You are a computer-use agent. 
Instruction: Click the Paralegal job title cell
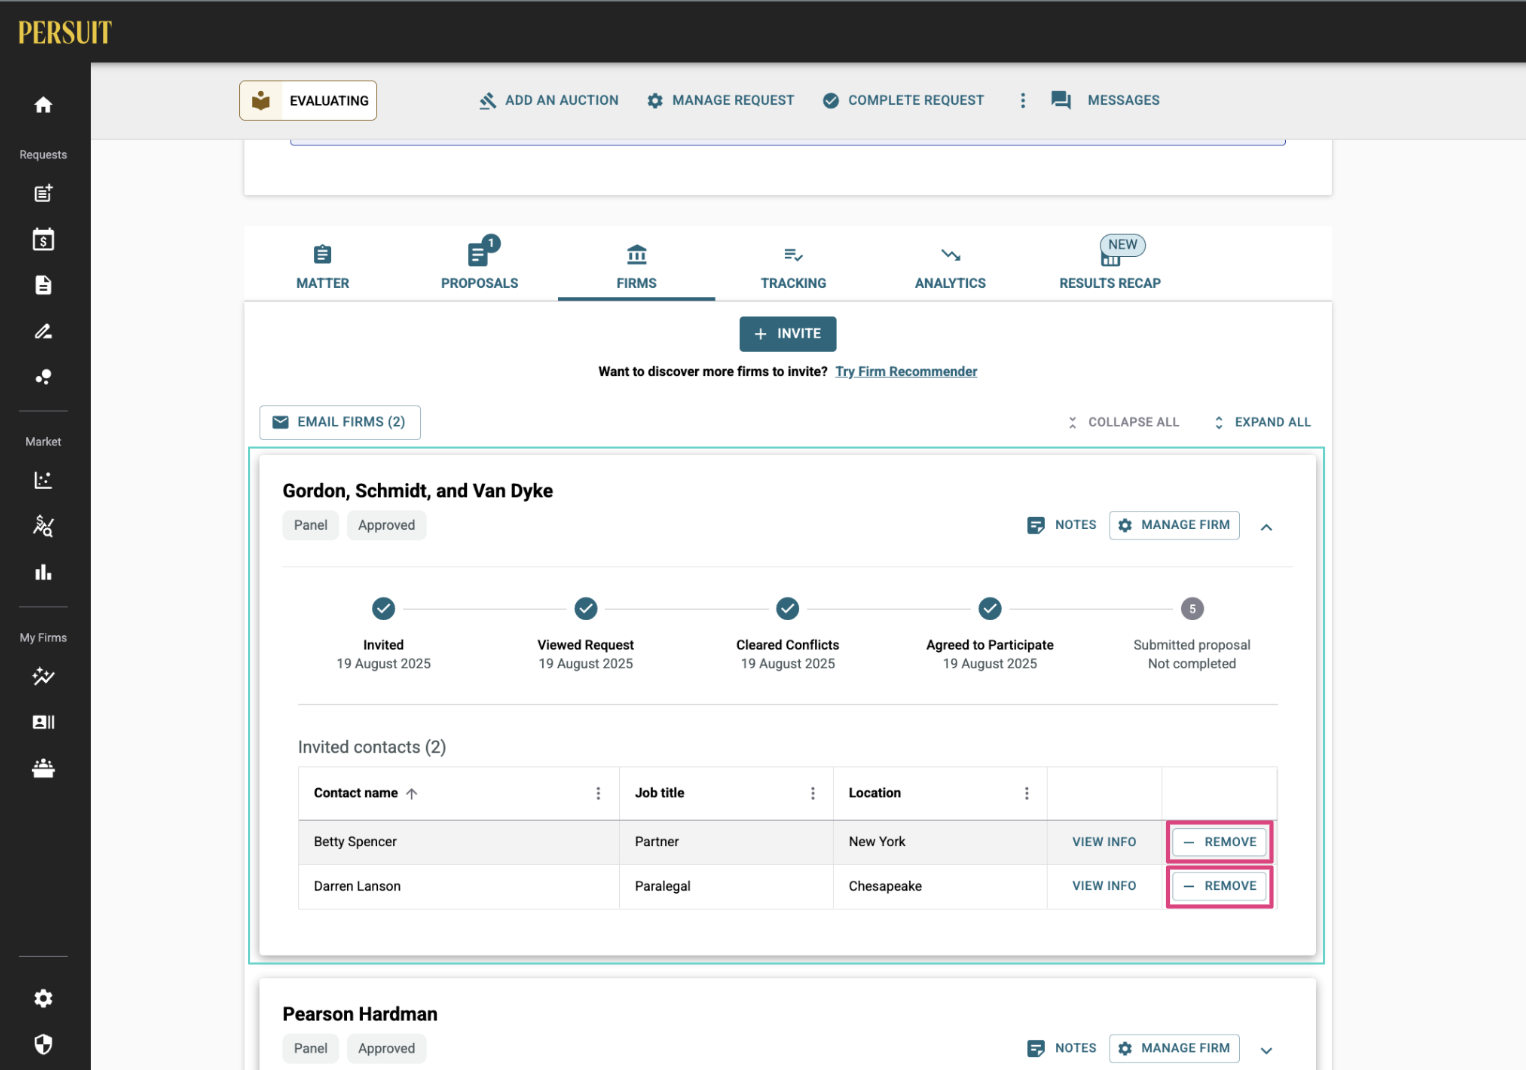pos(726,886)
